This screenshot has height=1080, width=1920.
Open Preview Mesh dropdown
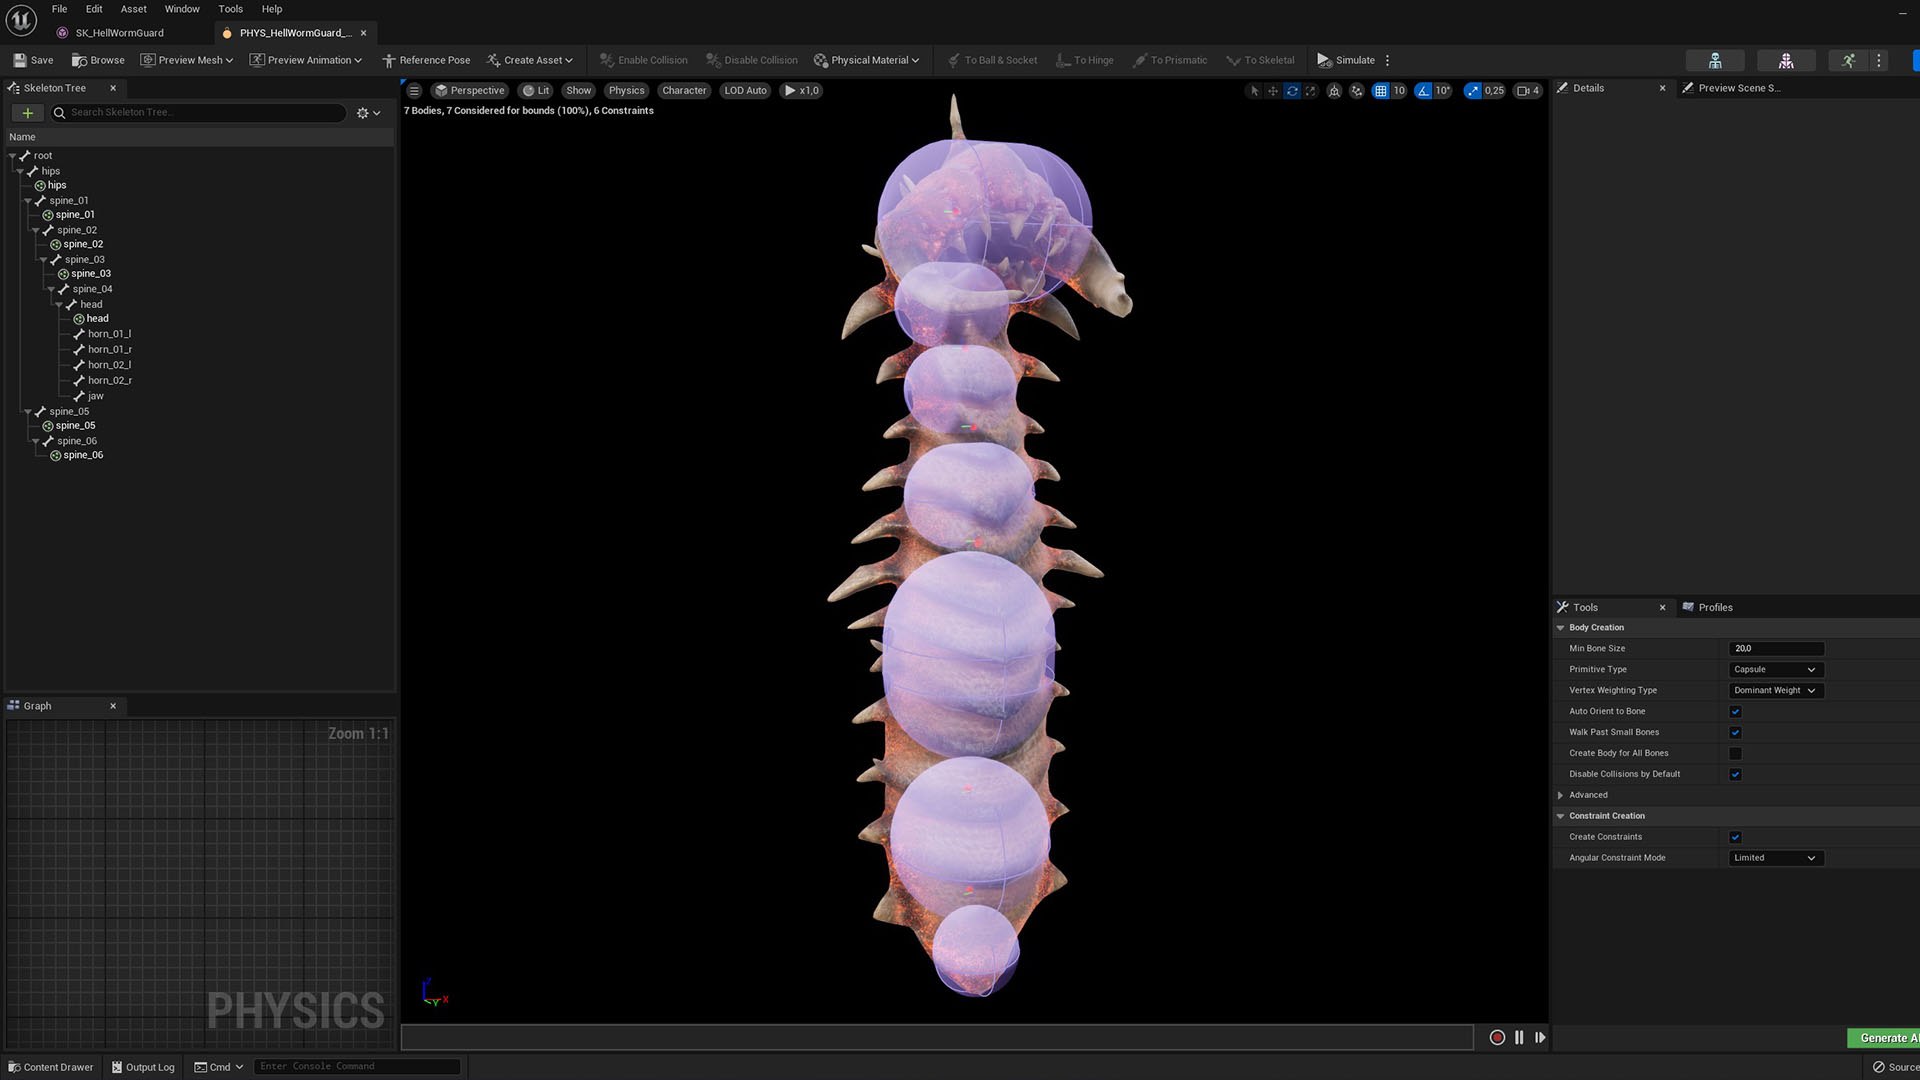click(186, 60)
